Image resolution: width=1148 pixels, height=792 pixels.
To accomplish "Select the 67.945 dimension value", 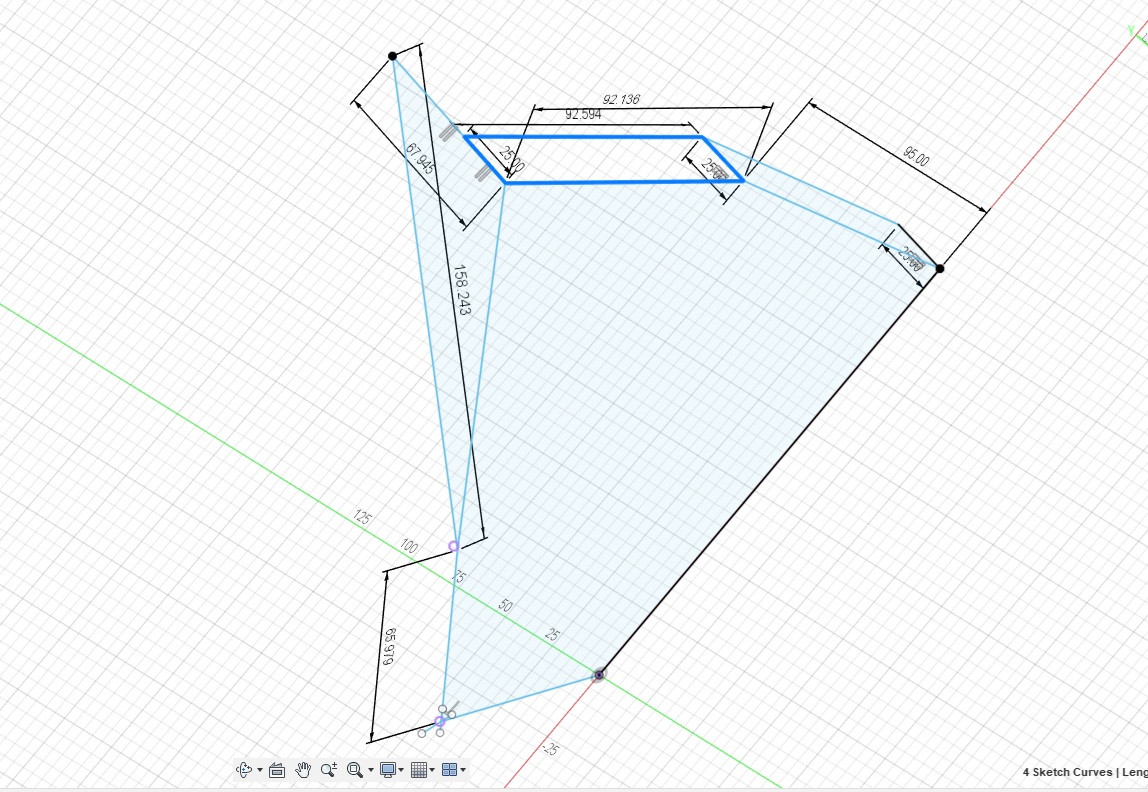I will [x=420, y=159].
